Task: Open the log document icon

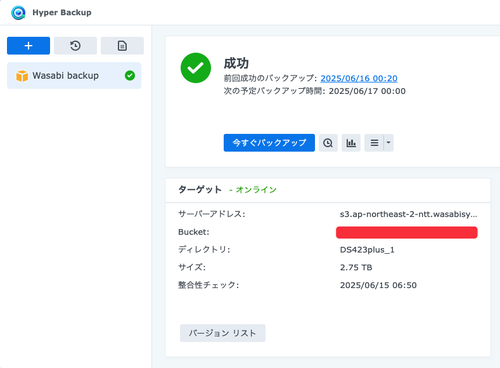Action: pos(122,46)
